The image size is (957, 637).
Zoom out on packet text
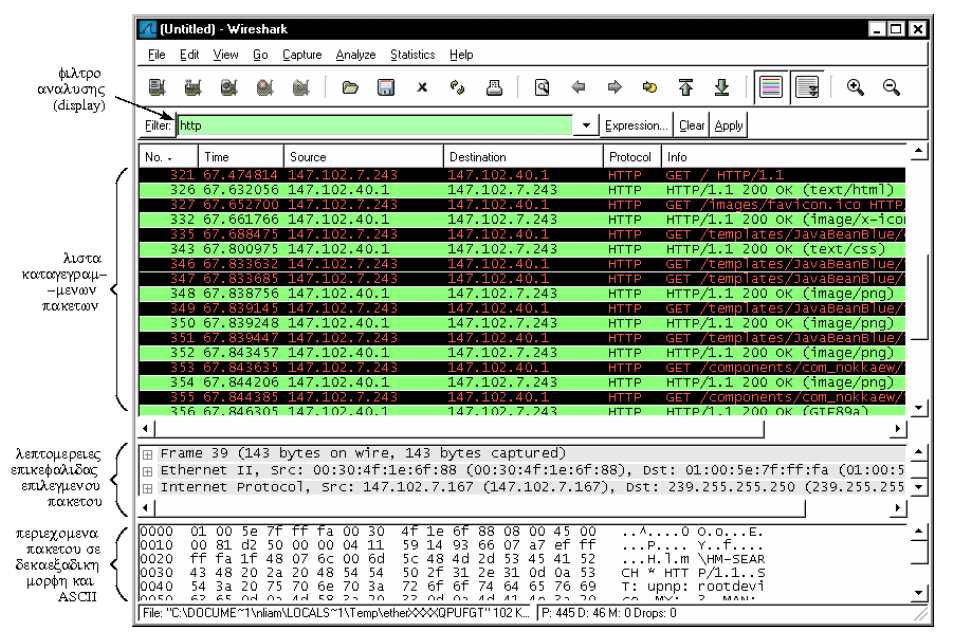pos(891,87)
